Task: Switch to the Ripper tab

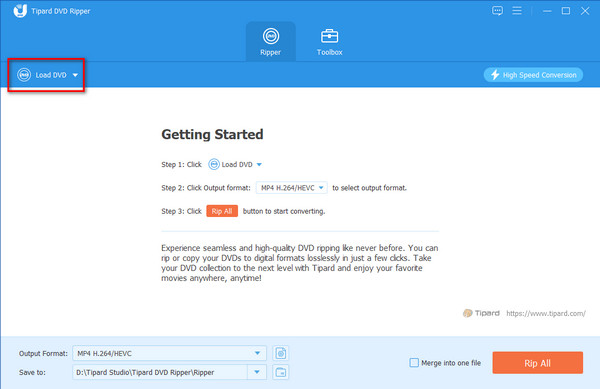Action: point(271,42)
